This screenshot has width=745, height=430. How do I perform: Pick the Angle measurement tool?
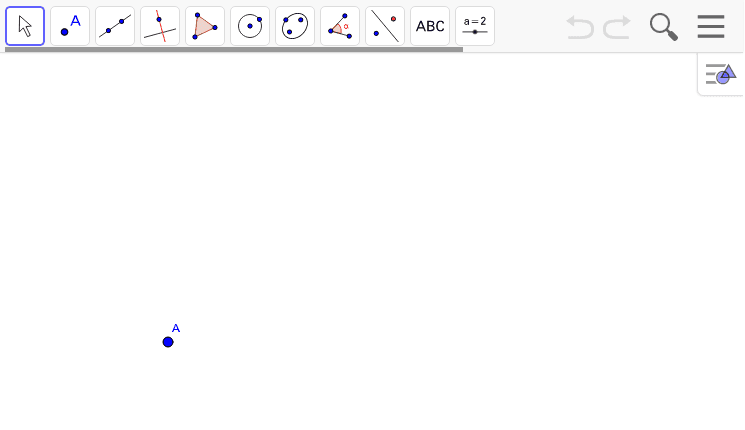click(340, 26)
